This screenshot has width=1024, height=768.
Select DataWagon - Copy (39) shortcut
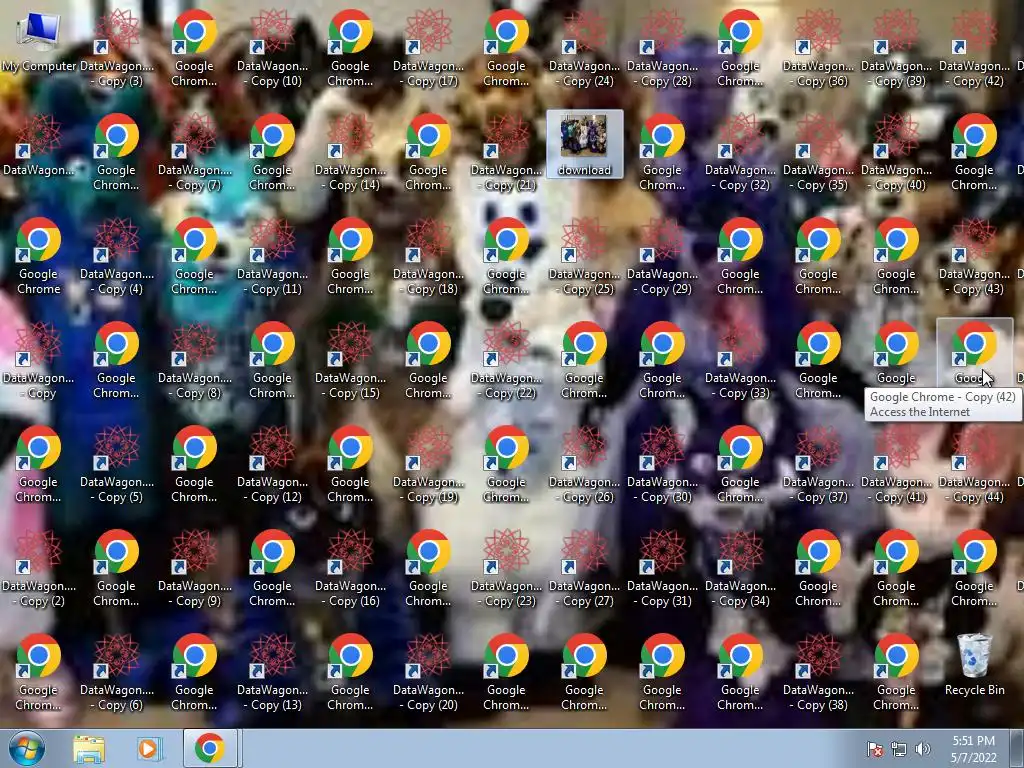[x=897, y=47]
